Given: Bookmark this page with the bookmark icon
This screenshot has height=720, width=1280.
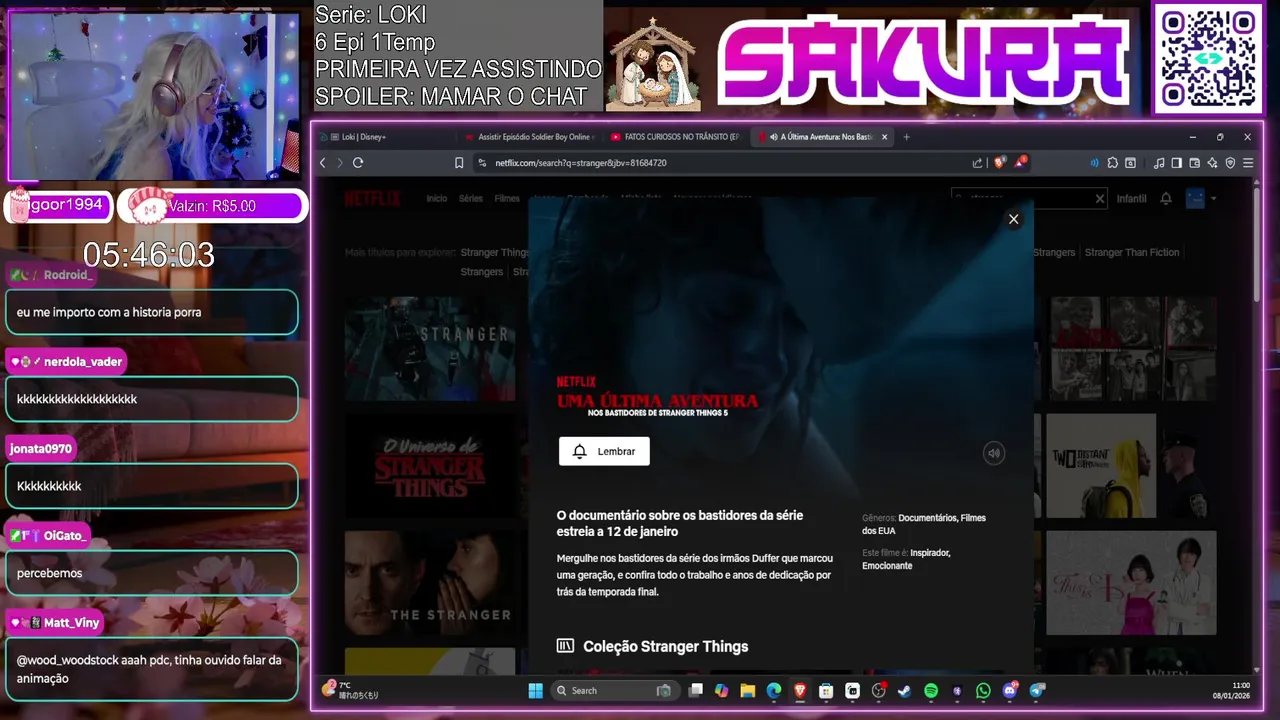Looking at the screenshot, I should 459,163.
